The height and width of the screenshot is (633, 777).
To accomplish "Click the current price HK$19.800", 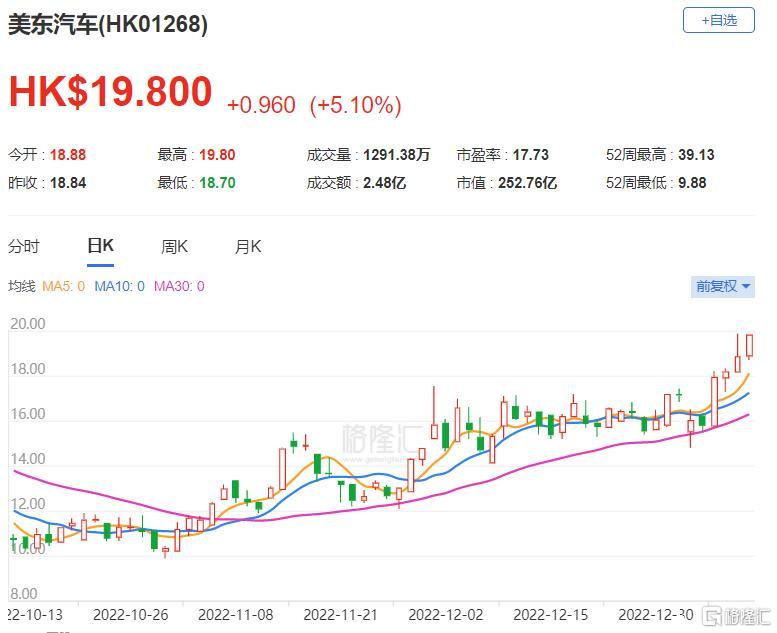I will (x=111, y=91).
